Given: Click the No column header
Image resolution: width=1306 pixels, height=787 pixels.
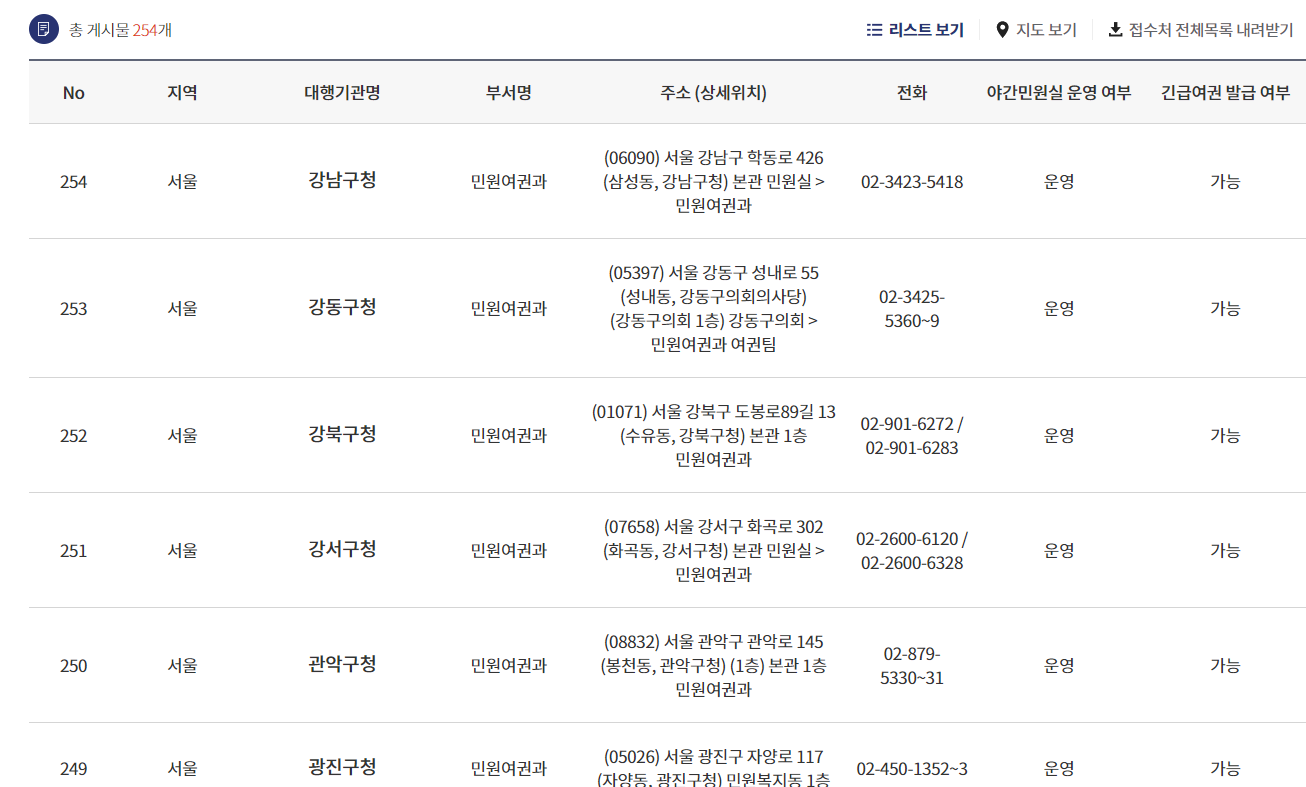Looking at the screenshot, I should [73, 93].
